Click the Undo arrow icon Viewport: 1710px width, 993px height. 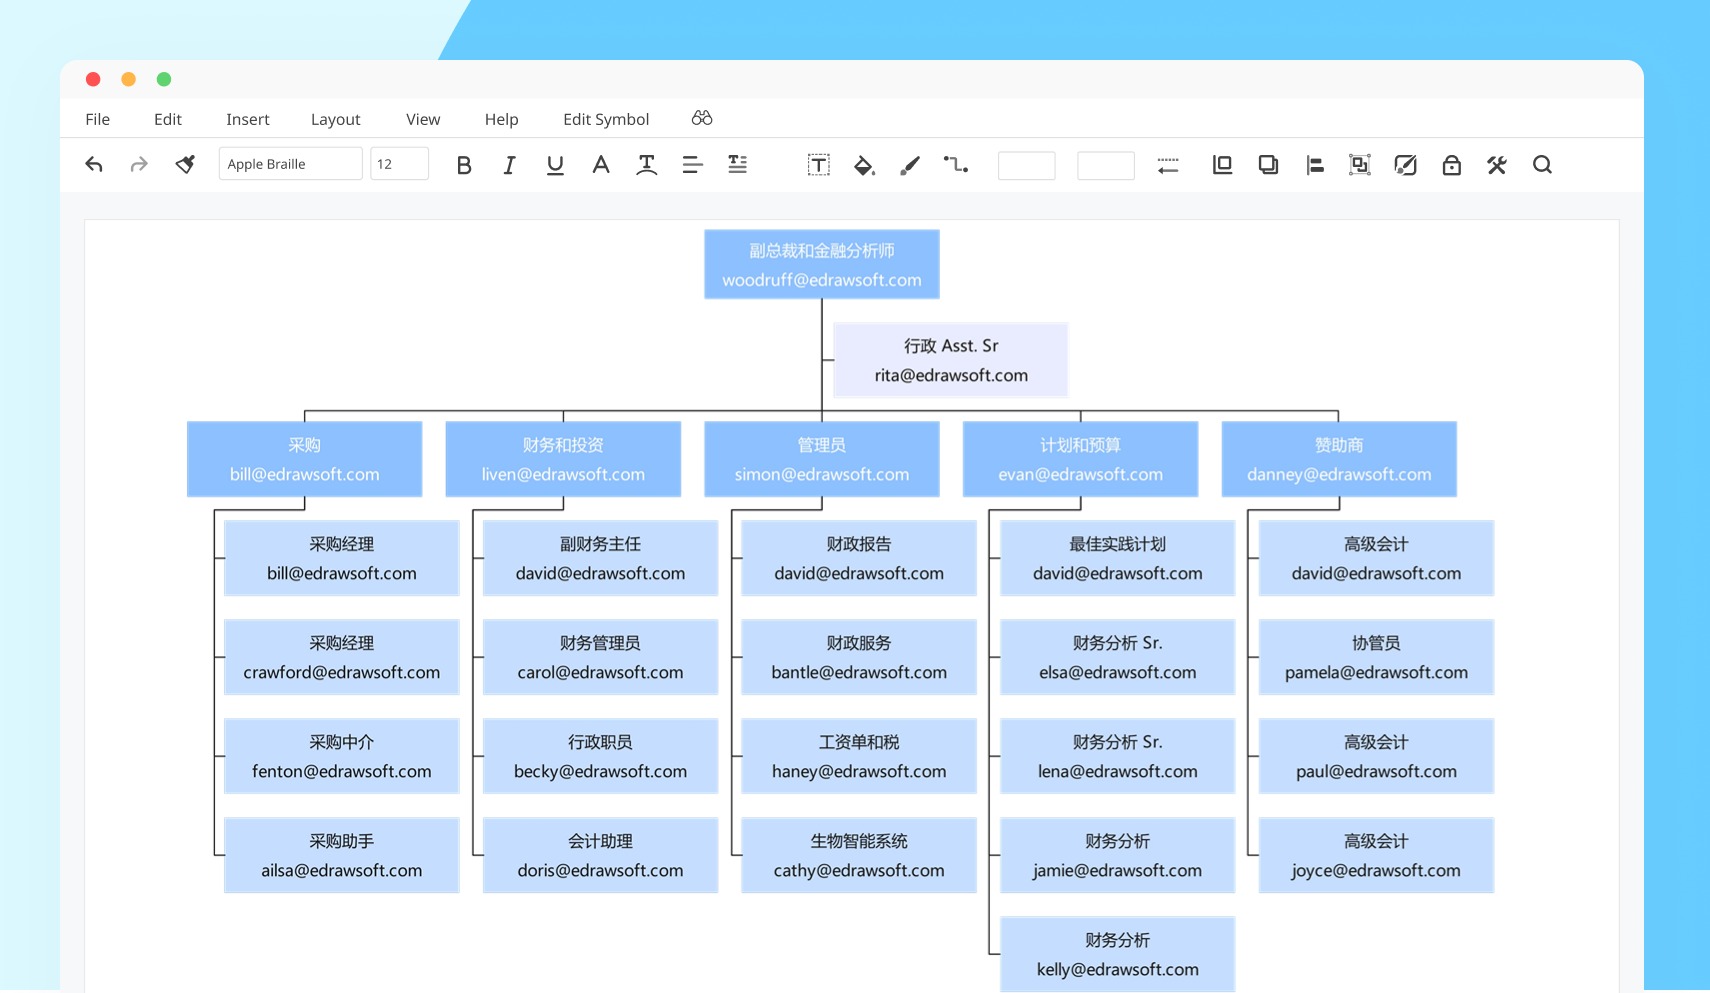tap(94, 165)
